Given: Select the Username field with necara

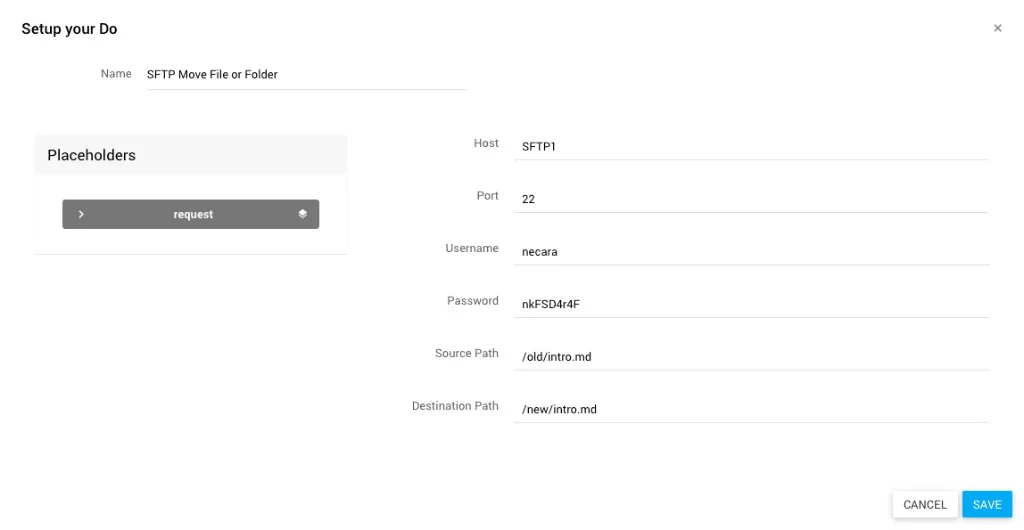Looking at the screenshot, I should pyautogui.click(x=750, y=252).
